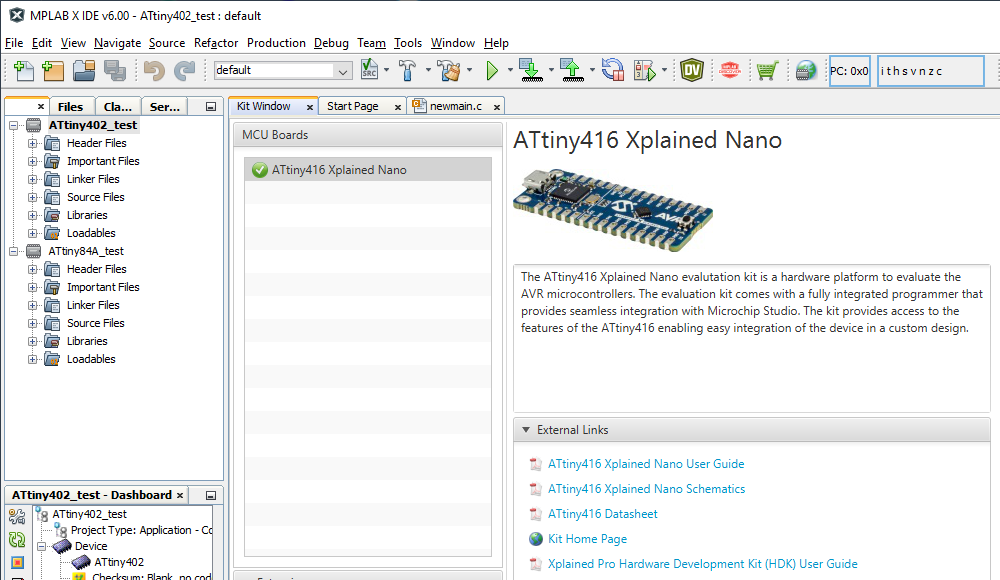Click the Open Project folder icon
Screen dimensions: 1000x580
click(x=84, y=70)
